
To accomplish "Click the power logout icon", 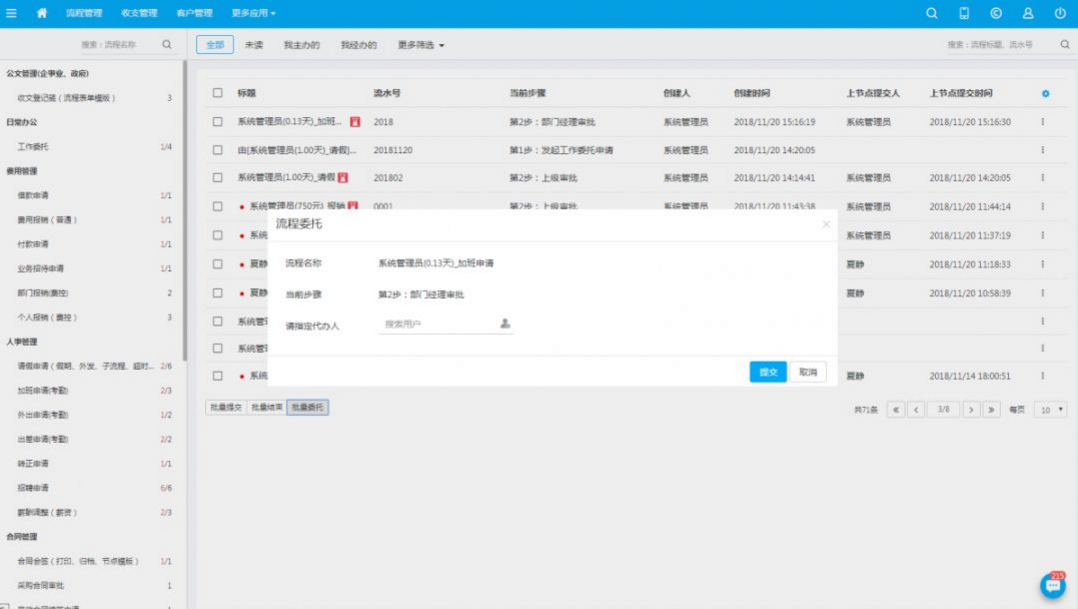I will (x=1060, y=13).
